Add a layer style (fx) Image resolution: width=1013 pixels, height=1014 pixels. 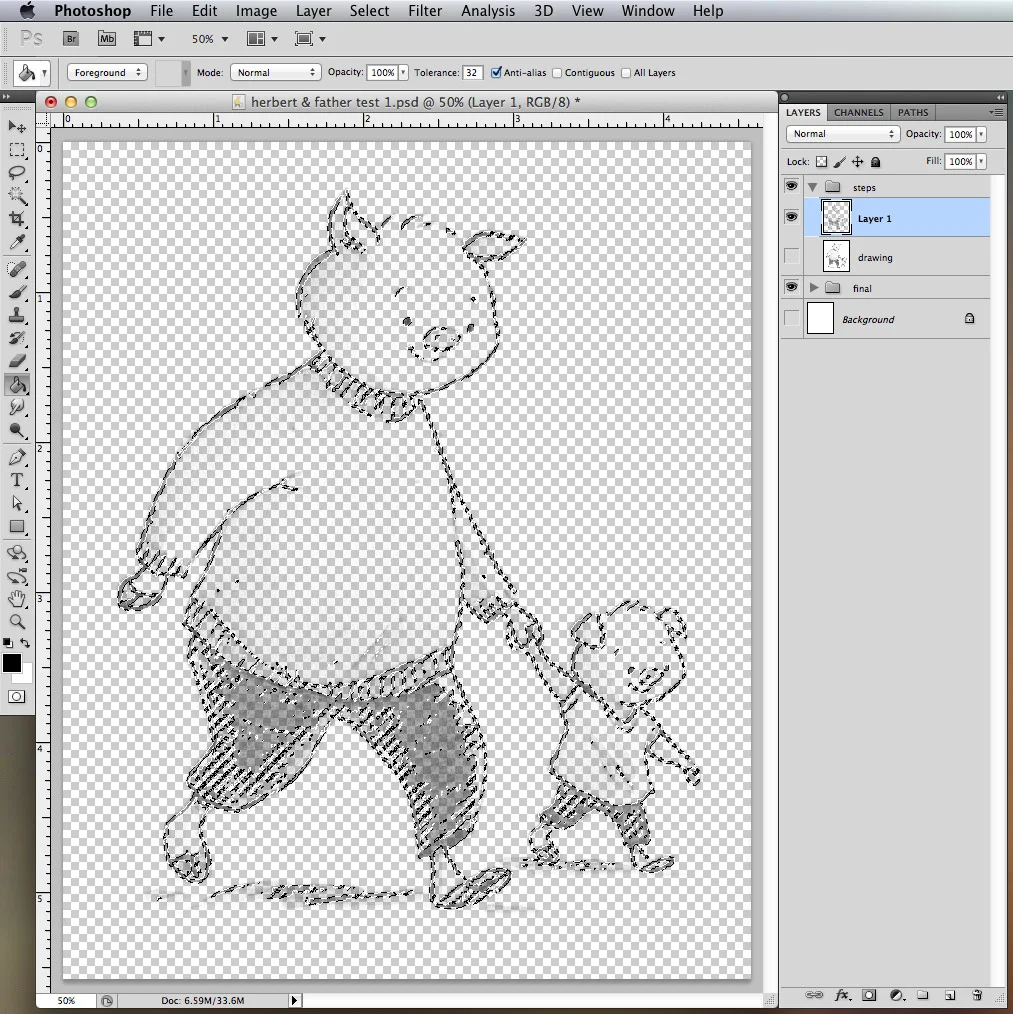[x=842, y=995]
